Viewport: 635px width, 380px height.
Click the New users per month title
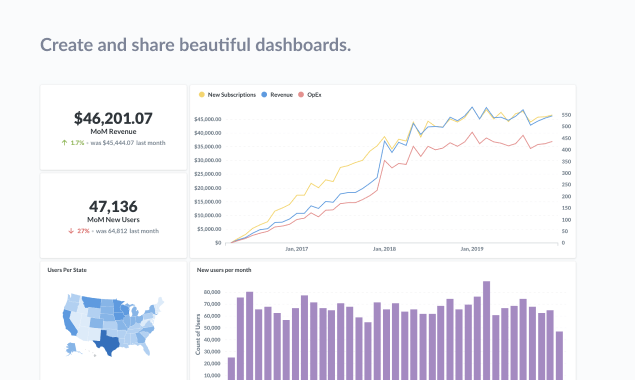(224, 270)
